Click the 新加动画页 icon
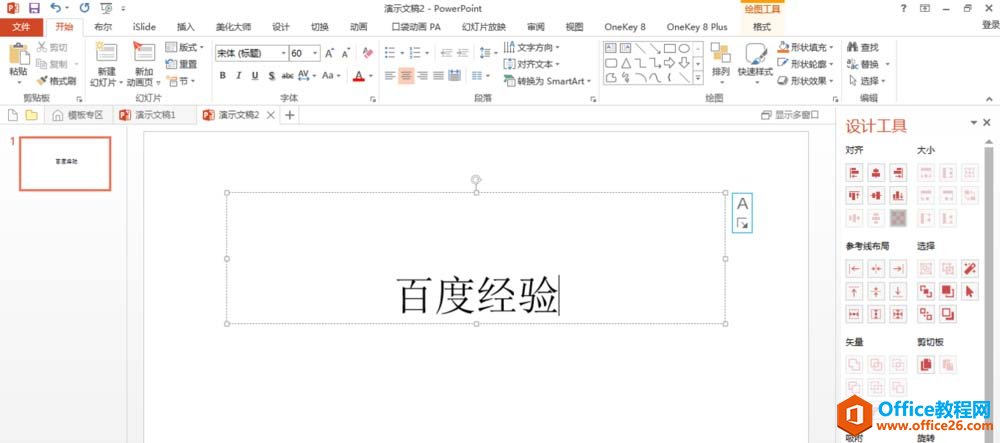Viewport: 1000px width, 443px height. click(x=143, y=52)
